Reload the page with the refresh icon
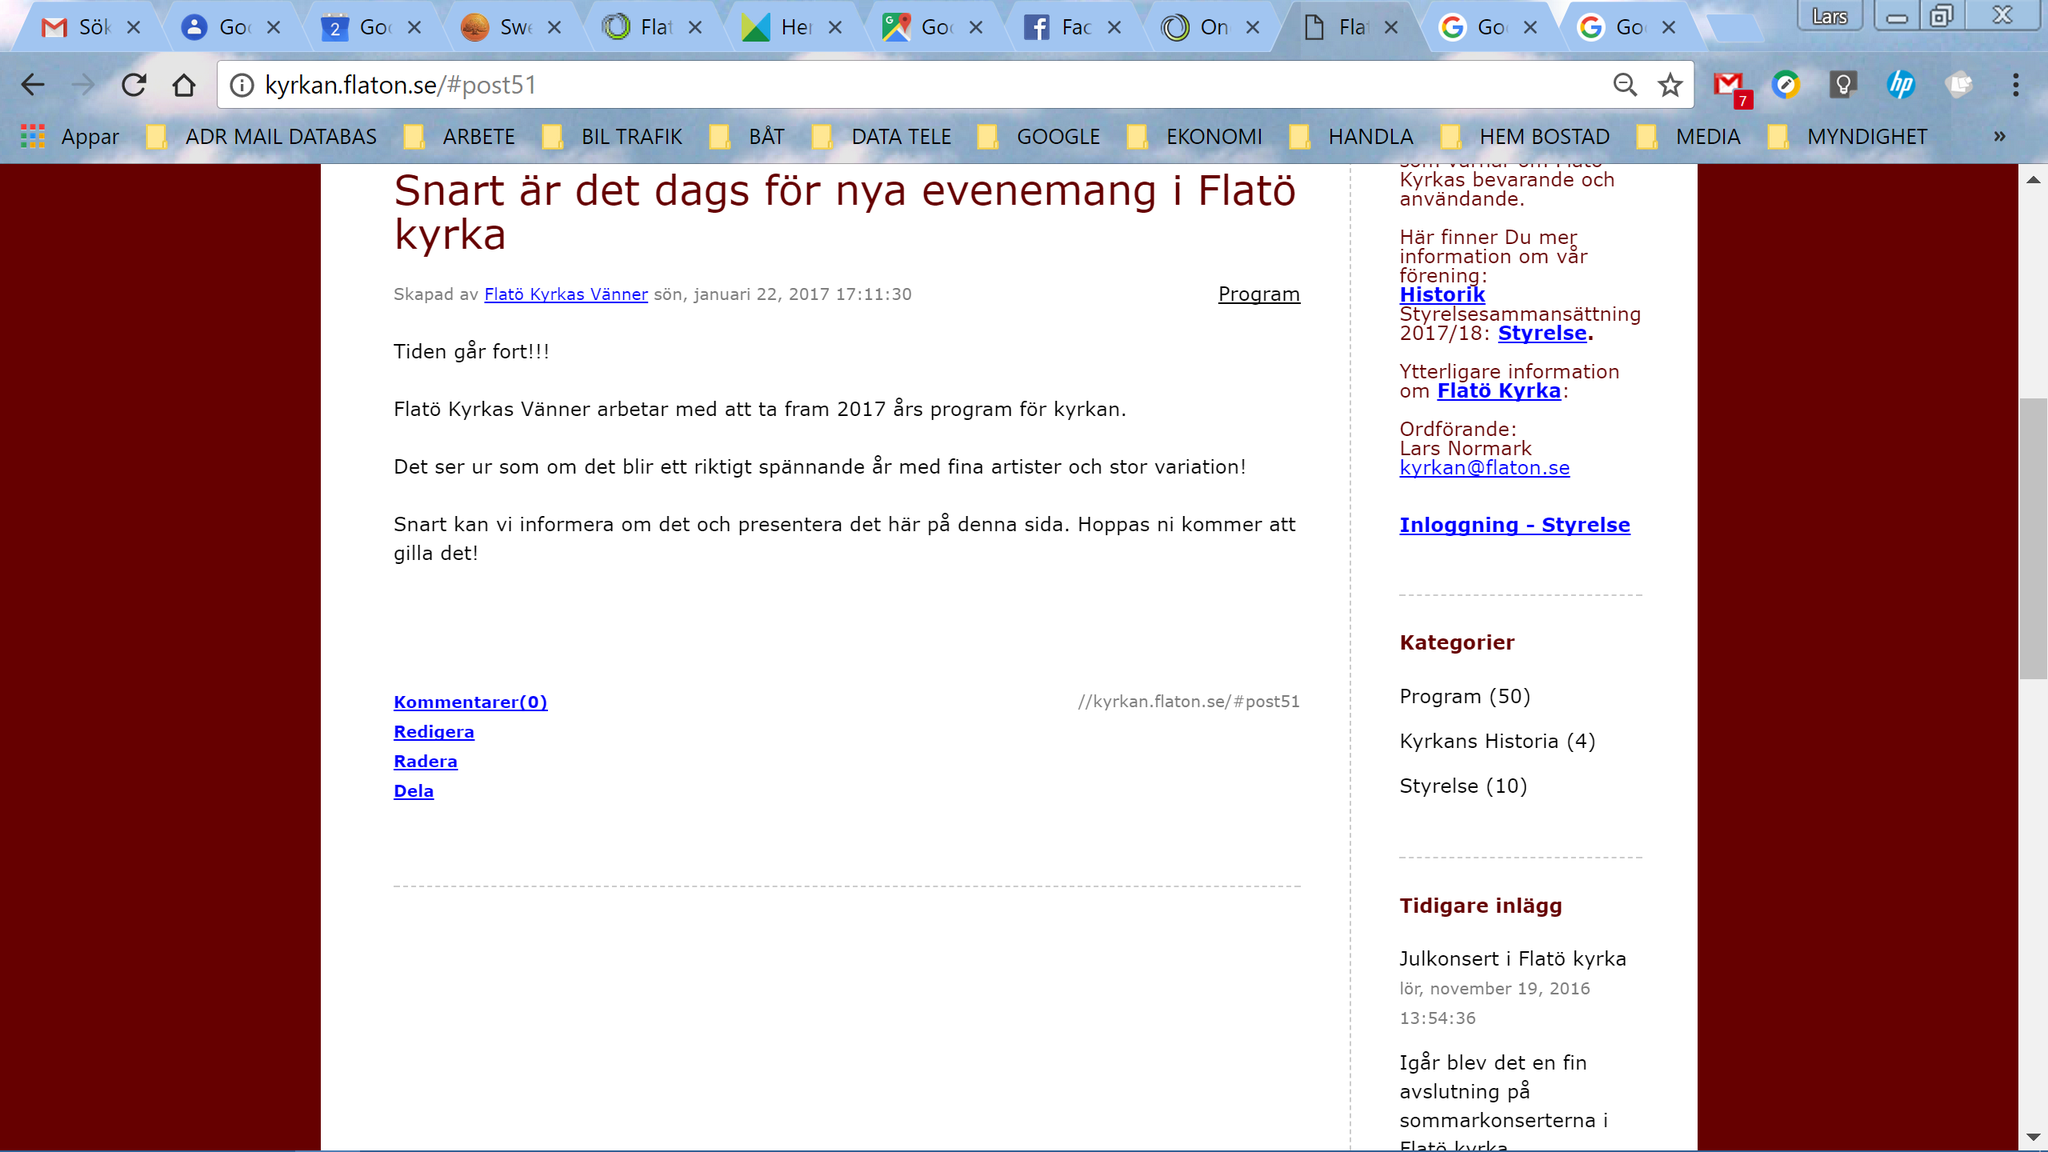The image size is (2048, 1152). pos(134,85)
